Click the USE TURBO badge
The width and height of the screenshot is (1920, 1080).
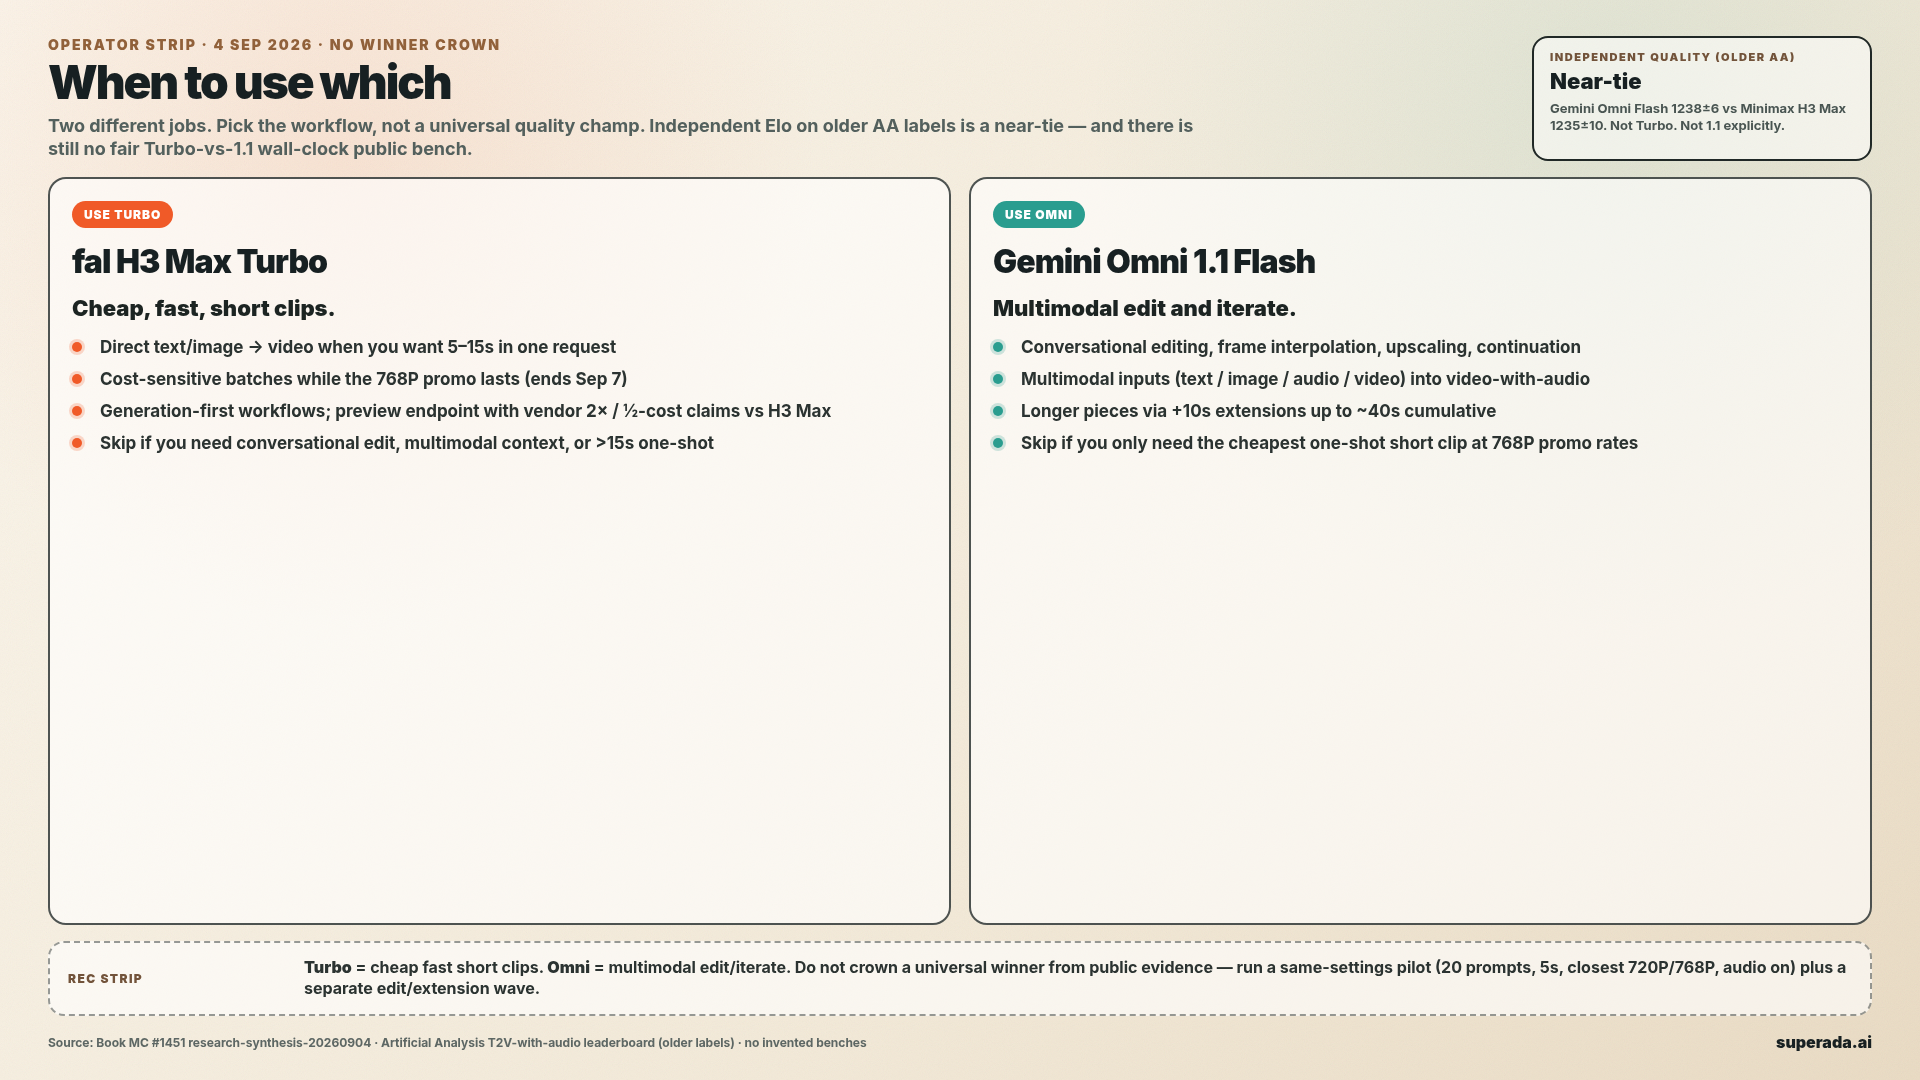click(122, 215)
